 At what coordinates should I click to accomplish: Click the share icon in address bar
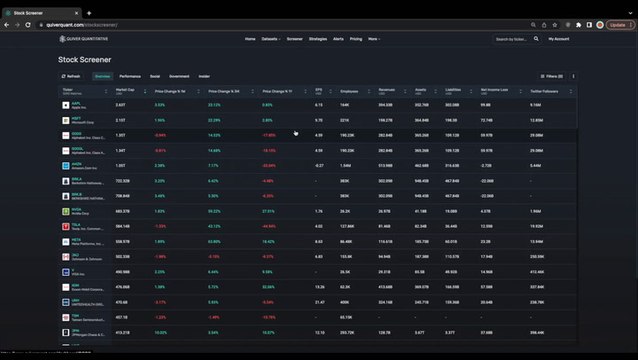544,25
